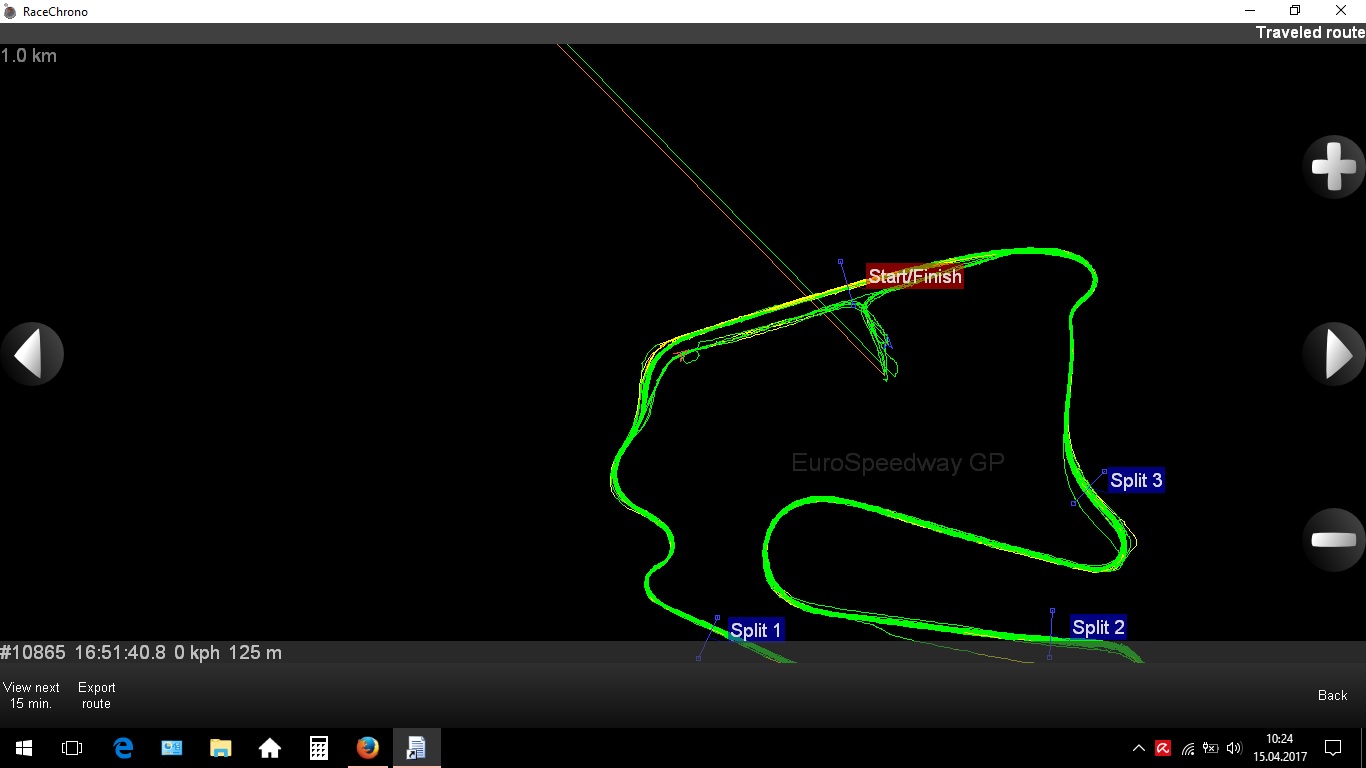Open the Calculator from the taskbar
Viewport: 1366px width, 768px height.
point(318,748)
